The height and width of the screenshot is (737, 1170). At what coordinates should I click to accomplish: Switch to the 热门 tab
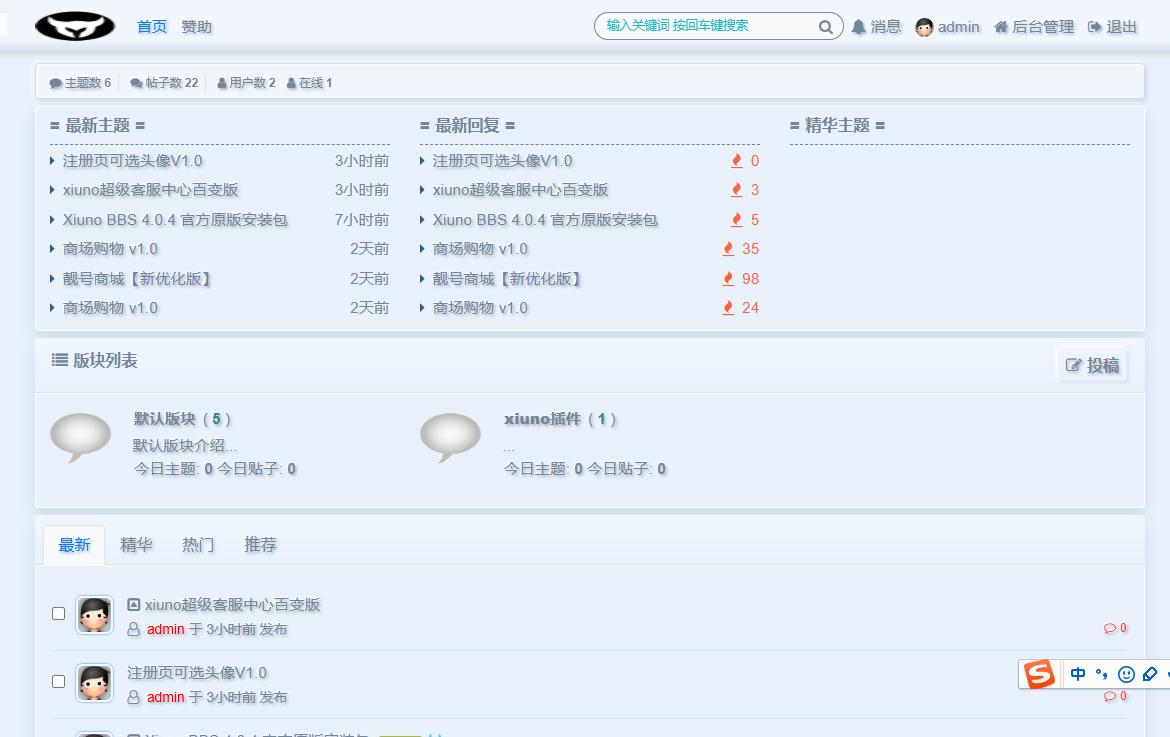pyautogui.click(x=198, y=545)
